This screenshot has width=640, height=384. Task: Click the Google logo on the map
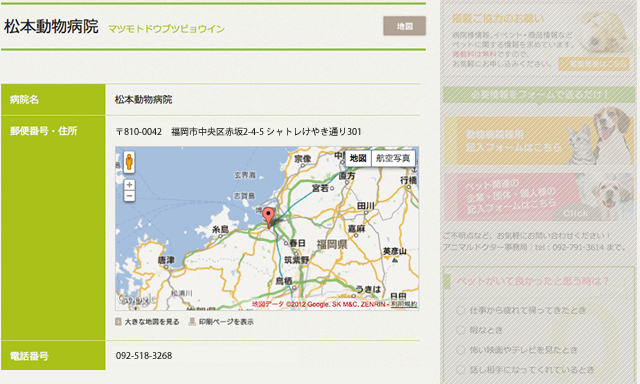click(137, 300)
